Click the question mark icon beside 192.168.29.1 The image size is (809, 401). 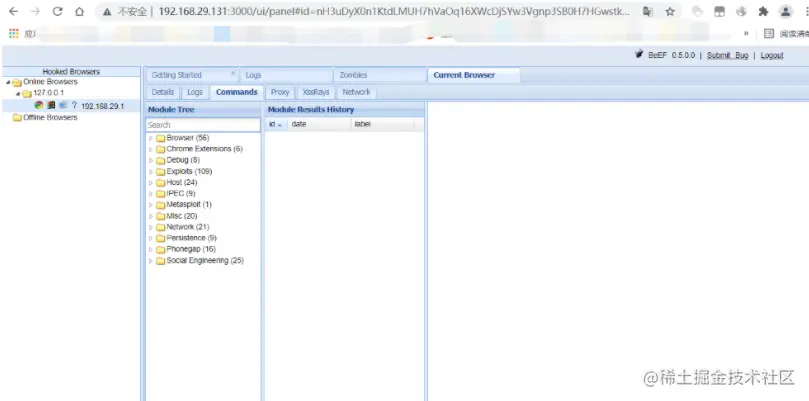coord(74,106)
